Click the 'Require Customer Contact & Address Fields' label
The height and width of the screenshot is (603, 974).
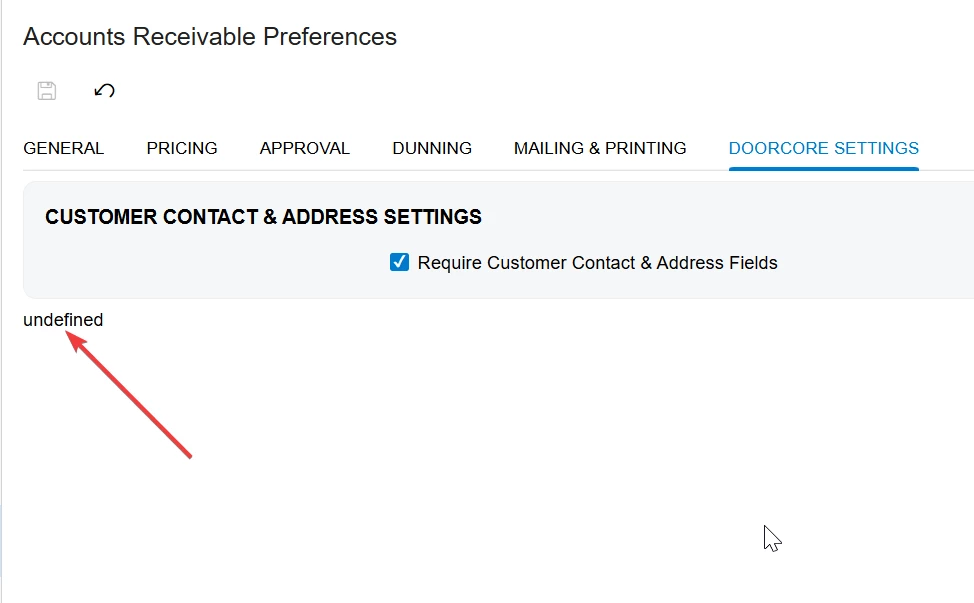(597, 263)
